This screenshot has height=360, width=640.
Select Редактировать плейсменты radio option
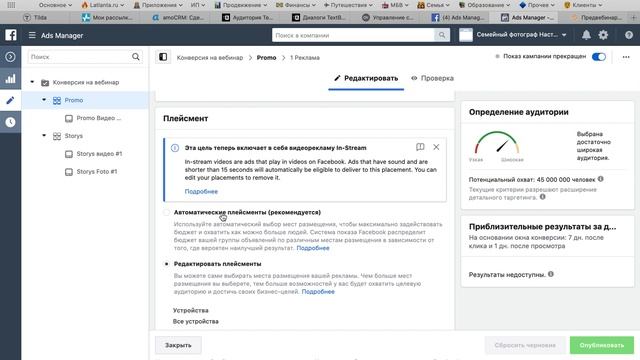(166, 264)
